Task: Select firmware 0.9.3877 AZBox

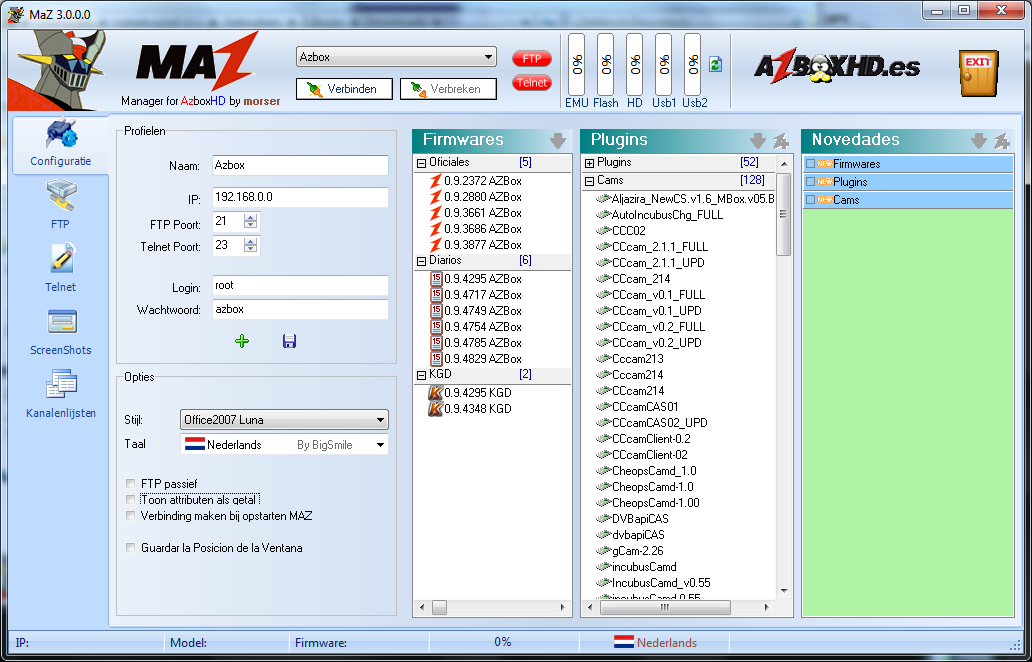Action: point(475,245)
